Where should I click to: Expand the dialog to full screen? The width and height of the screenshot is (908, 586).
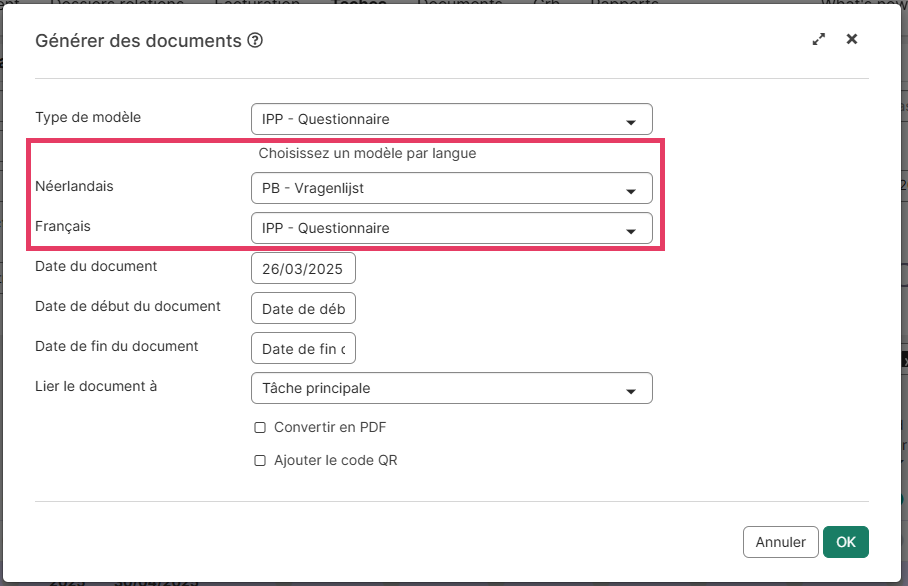[x=819, y=40]
